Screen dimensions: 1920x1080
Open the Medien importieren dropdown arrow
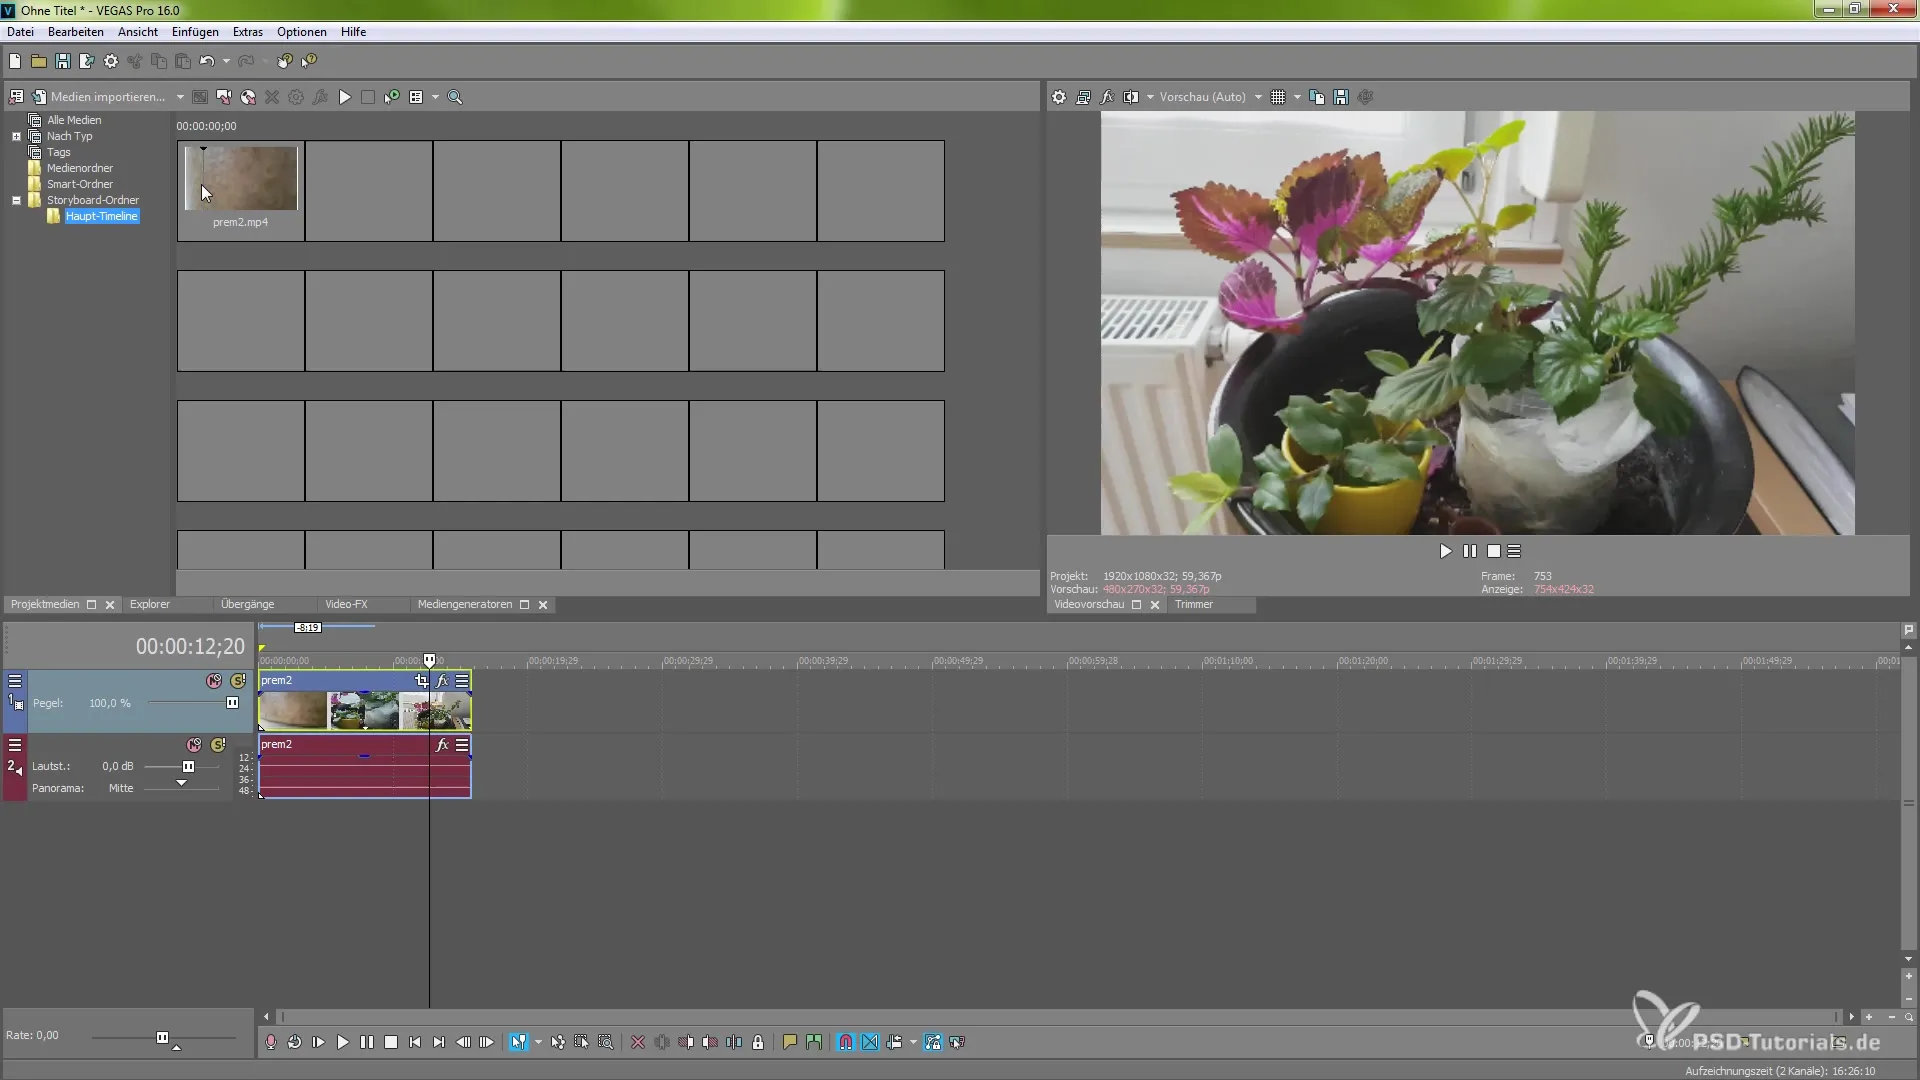[x=180, y=97]
